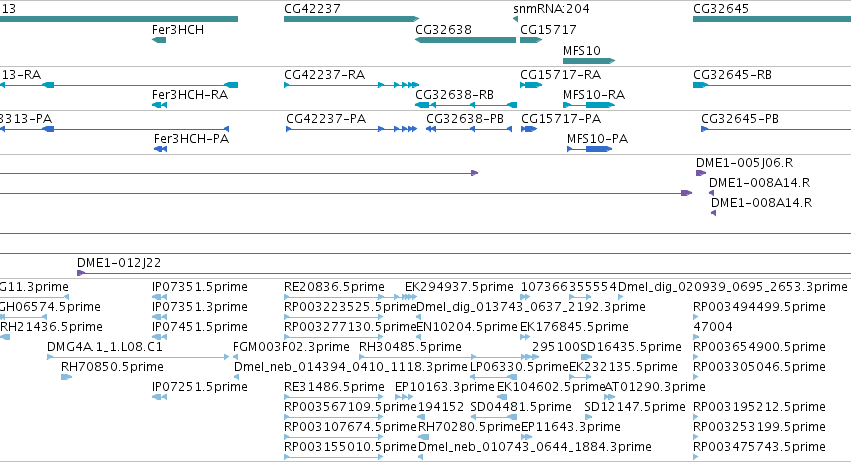
Task: Open EST EK104602.5prime
Action: click(x=551, y=387)
